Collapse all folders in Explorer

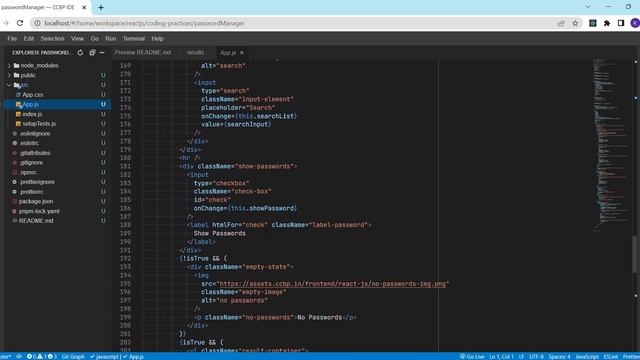tap(92, 53)
